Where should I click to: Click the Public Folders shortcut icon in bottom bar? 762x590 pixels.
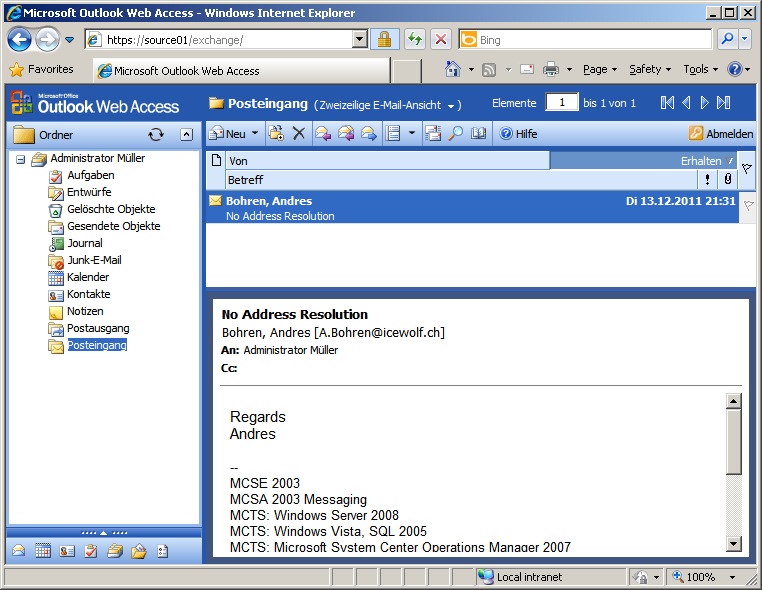coord(139,551)
